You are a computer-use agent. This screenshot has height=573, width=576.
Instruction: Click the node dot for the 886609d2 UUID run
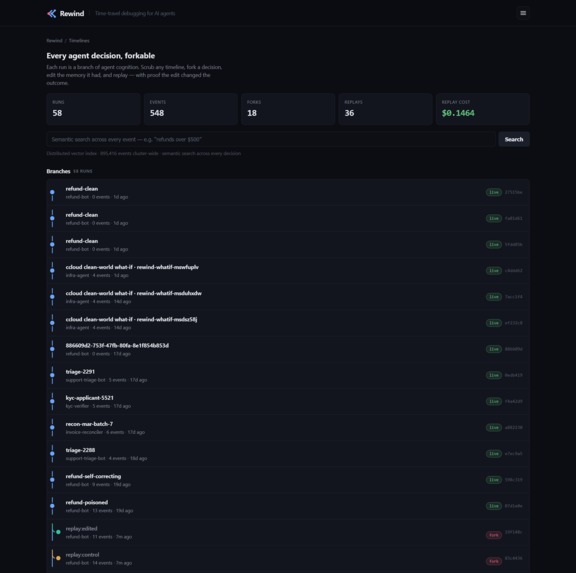tap(52, 349)
